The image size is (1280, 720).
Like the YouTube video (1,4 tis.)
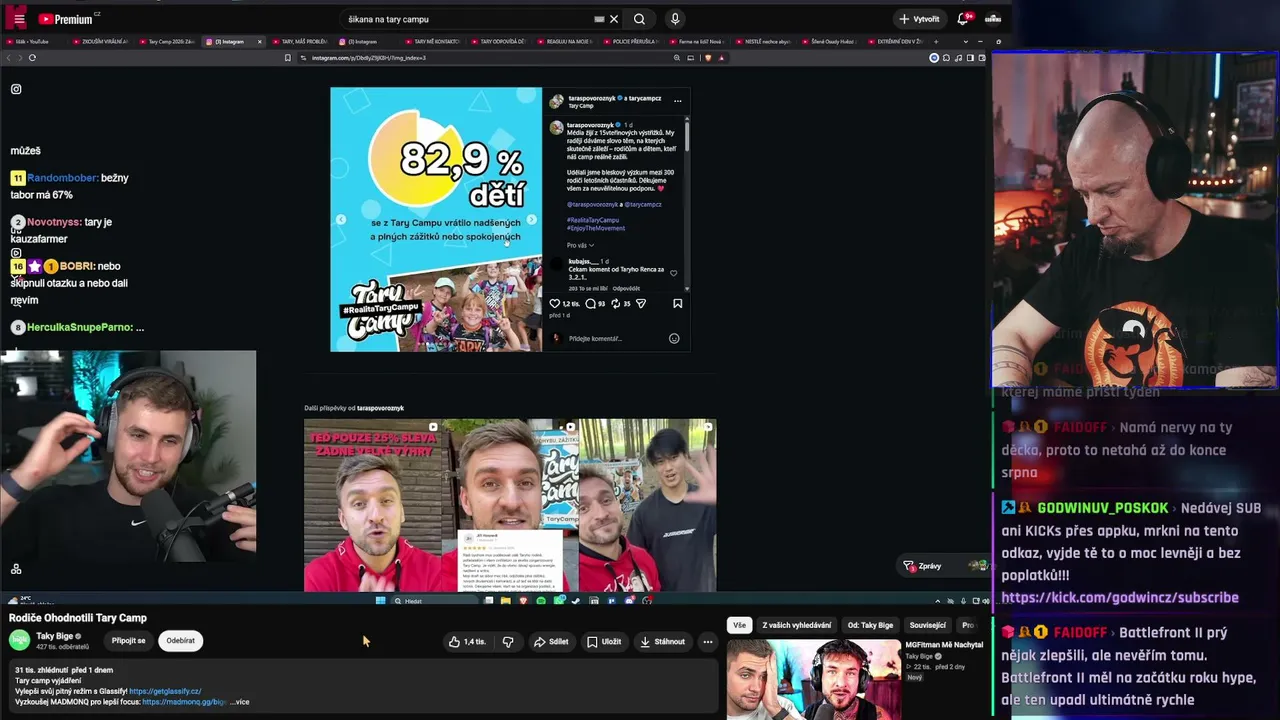click(468, 642)
